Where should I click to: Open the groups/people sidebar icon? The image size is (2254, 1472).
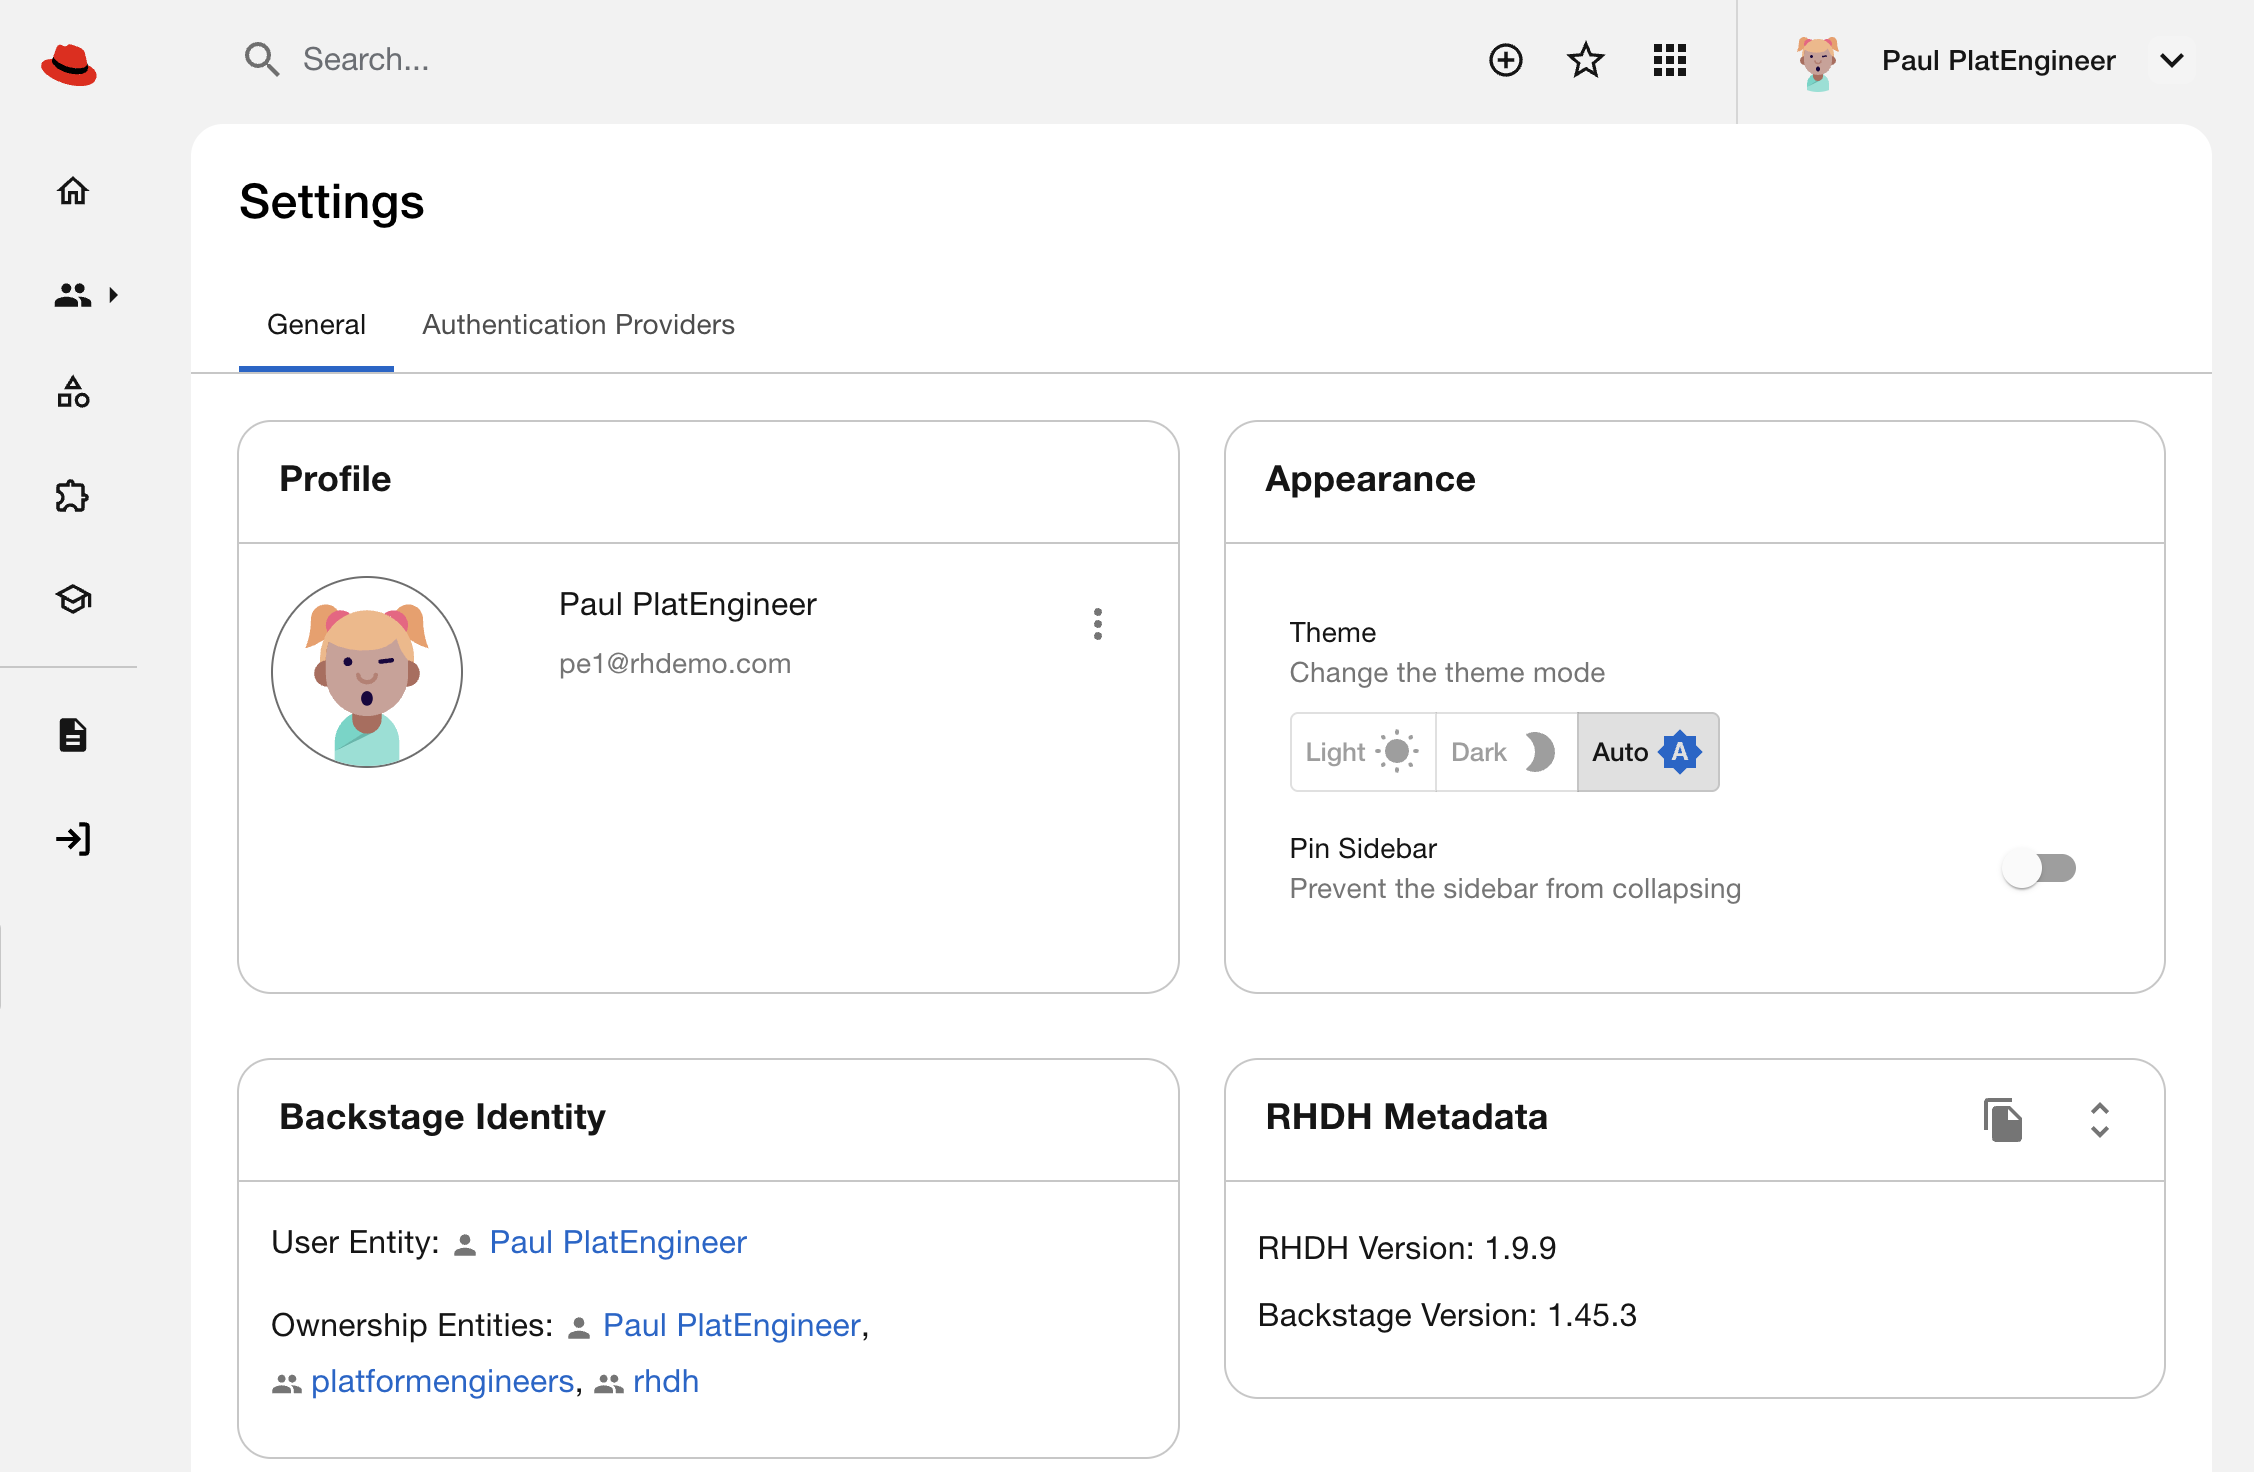[73, 295]
